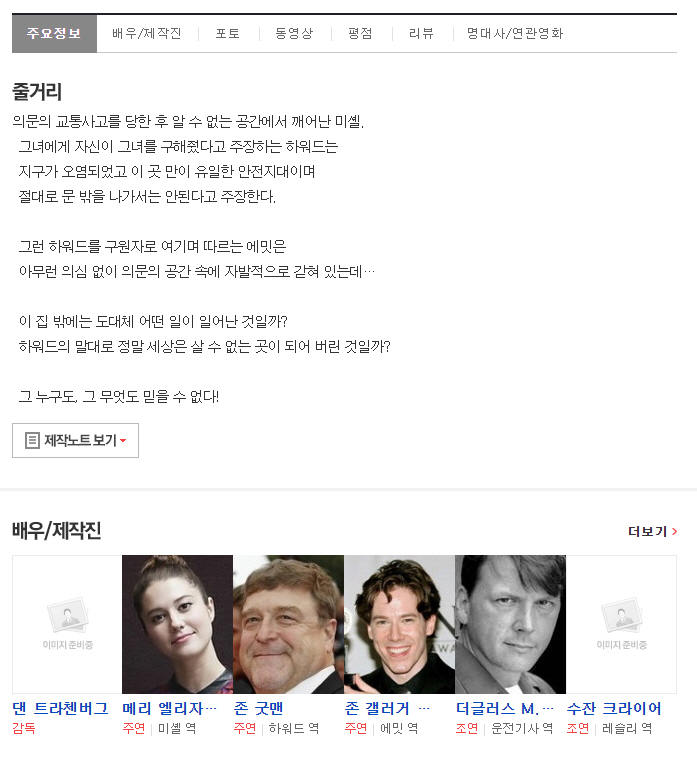
Task: Click the red arrow next to 더보기
Action: click(x=675, y=531)
